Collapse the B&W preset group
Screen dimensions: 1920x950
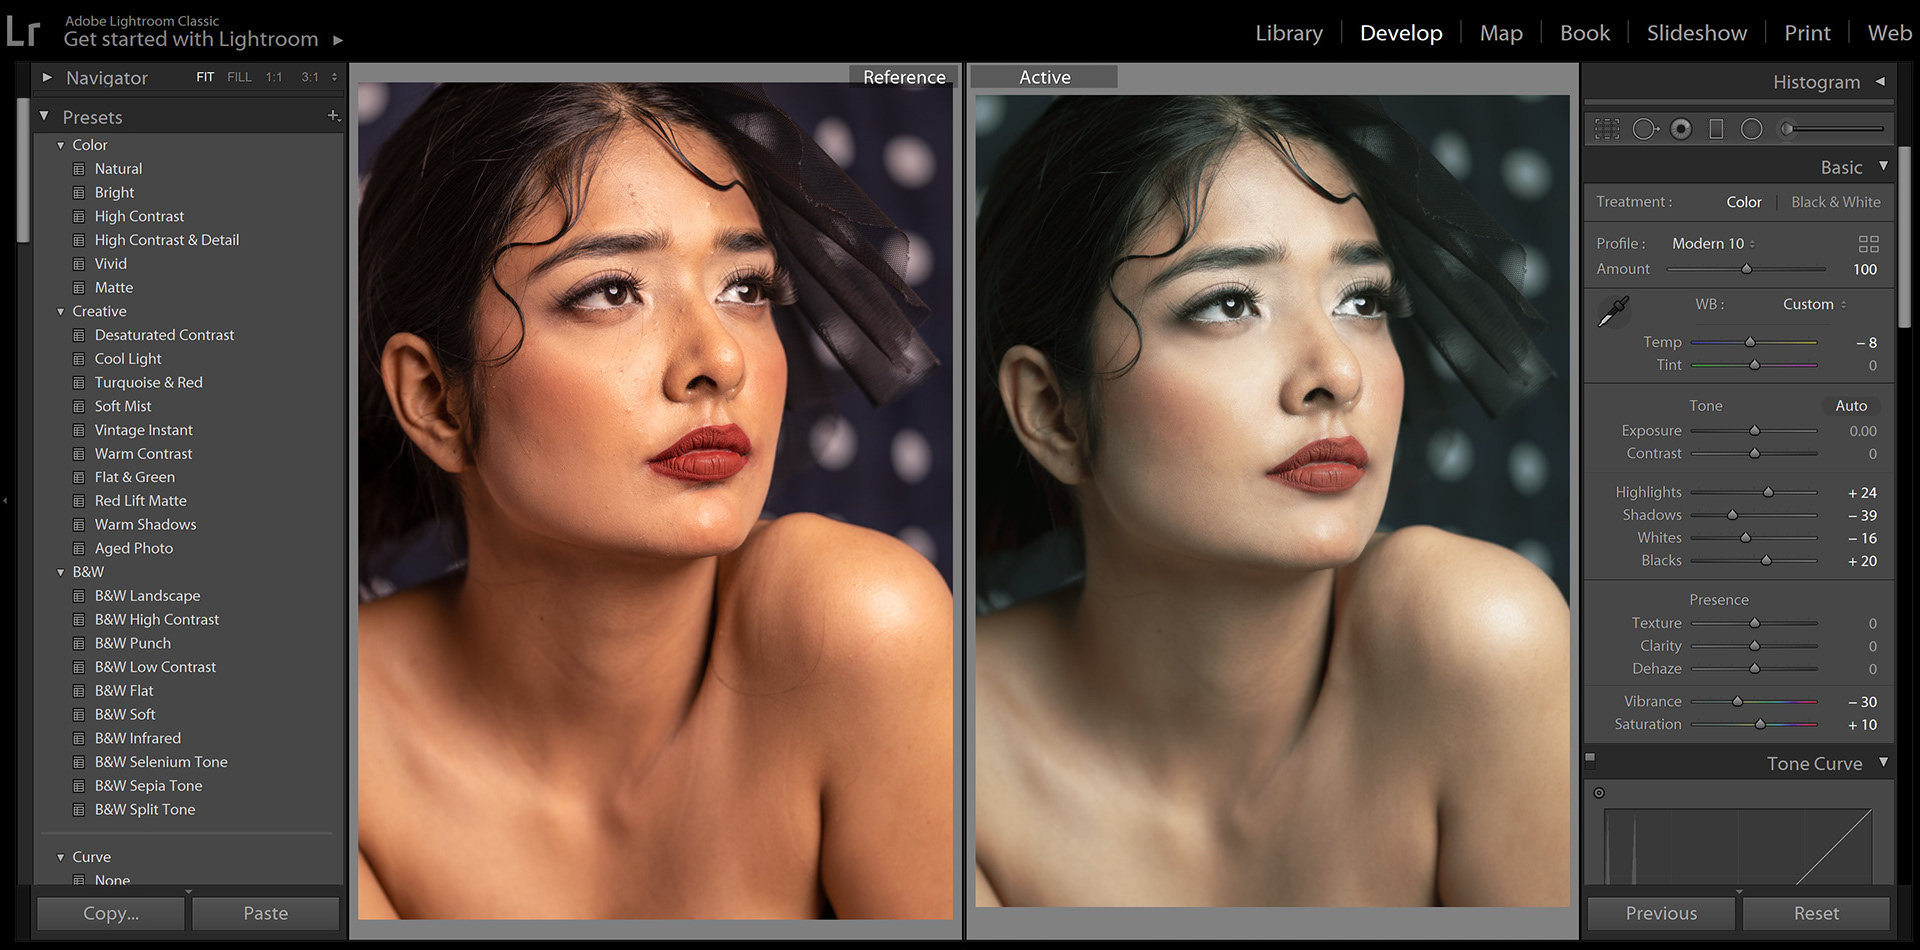click(x=61, y=573)
